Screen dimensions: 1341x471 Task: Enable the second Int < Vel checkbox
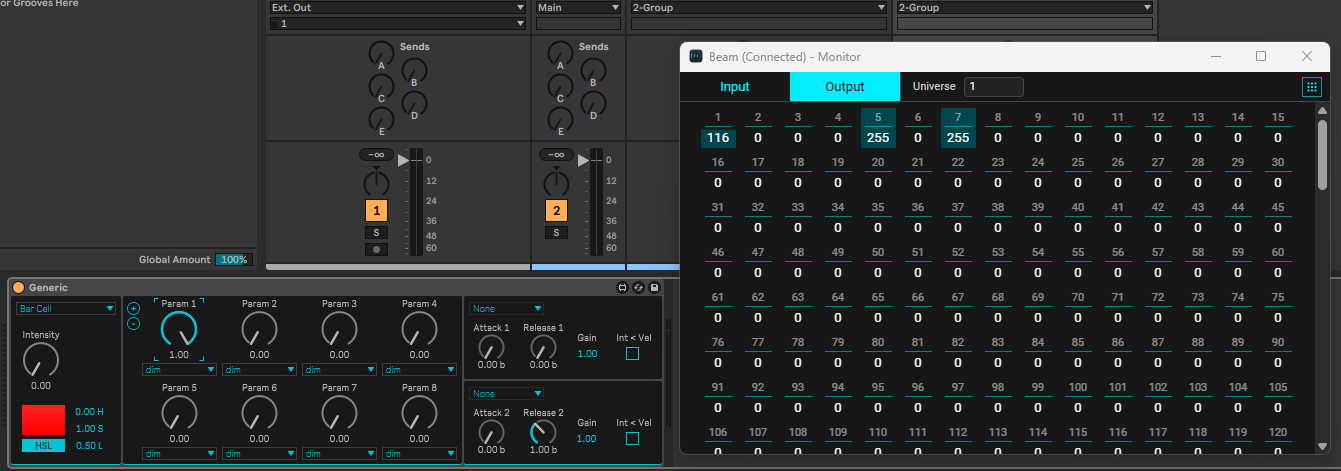click(x=632, y=438)
